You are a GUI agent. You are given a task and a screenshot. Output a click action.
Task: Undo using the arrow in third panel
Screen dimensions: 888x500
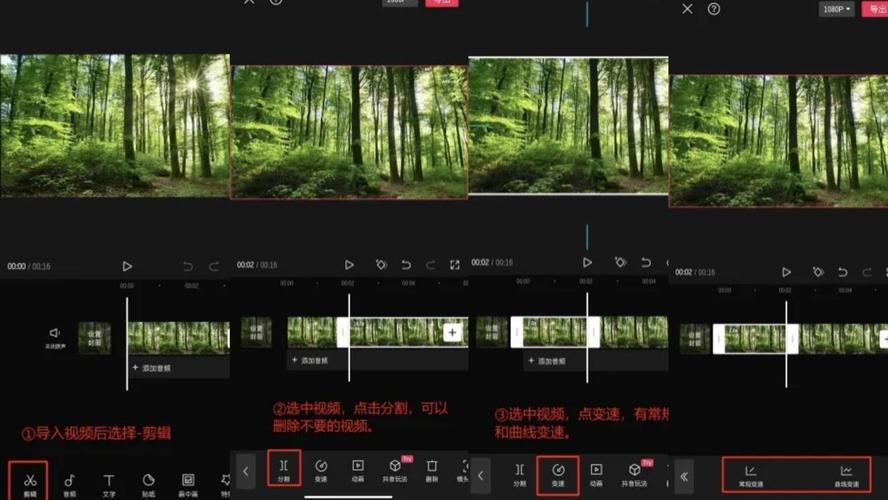(x=646, y=262)
